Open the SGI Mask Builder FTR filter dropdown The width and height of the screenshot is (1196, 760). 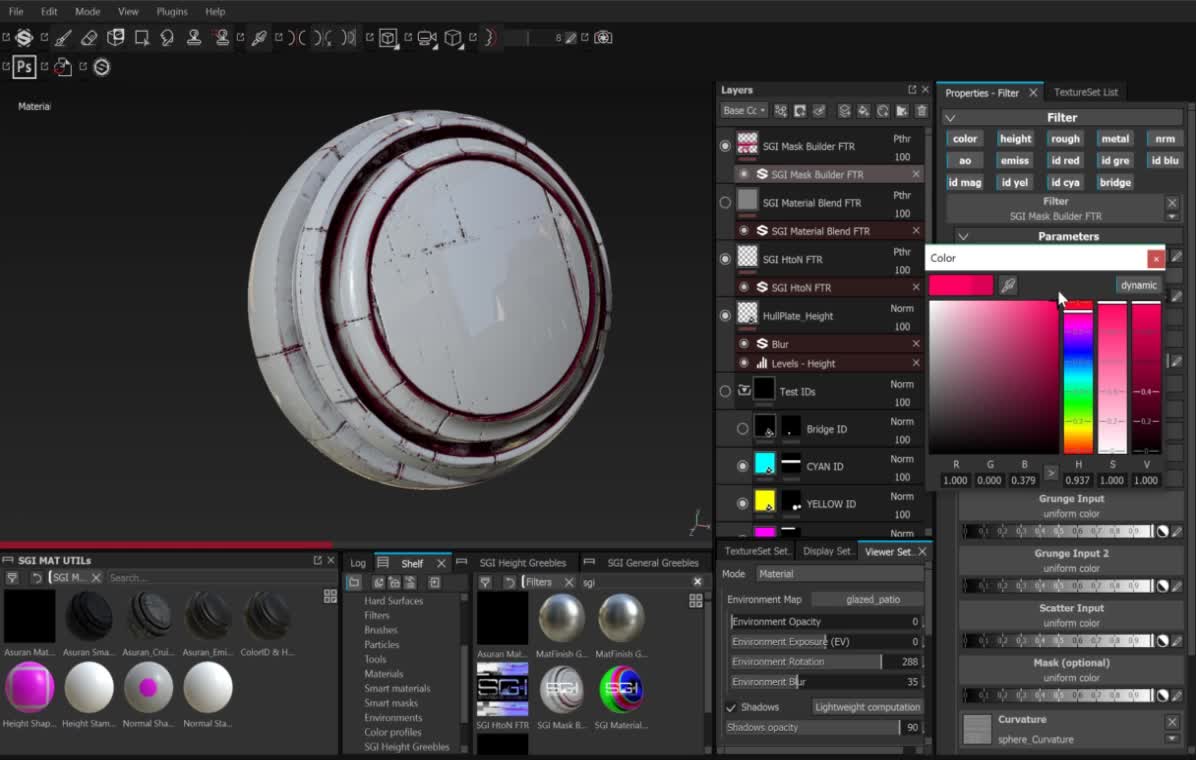[1172, 217]
